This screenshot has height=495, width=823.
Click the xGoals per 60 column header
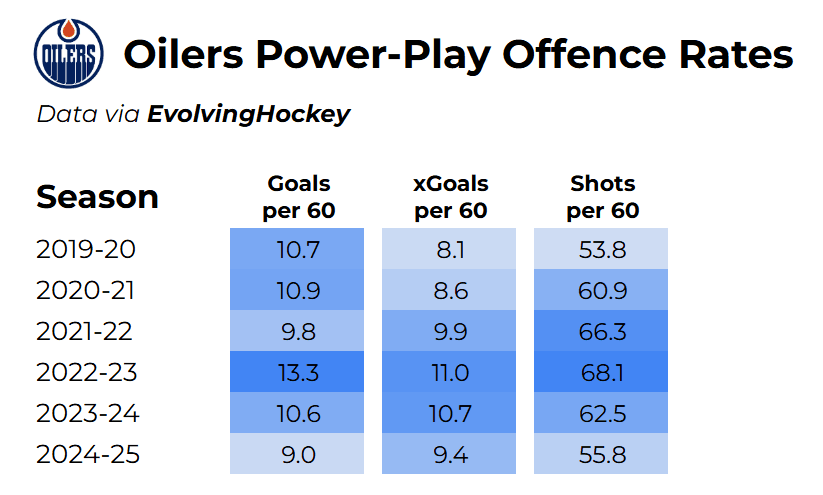(x=450, y=197)
